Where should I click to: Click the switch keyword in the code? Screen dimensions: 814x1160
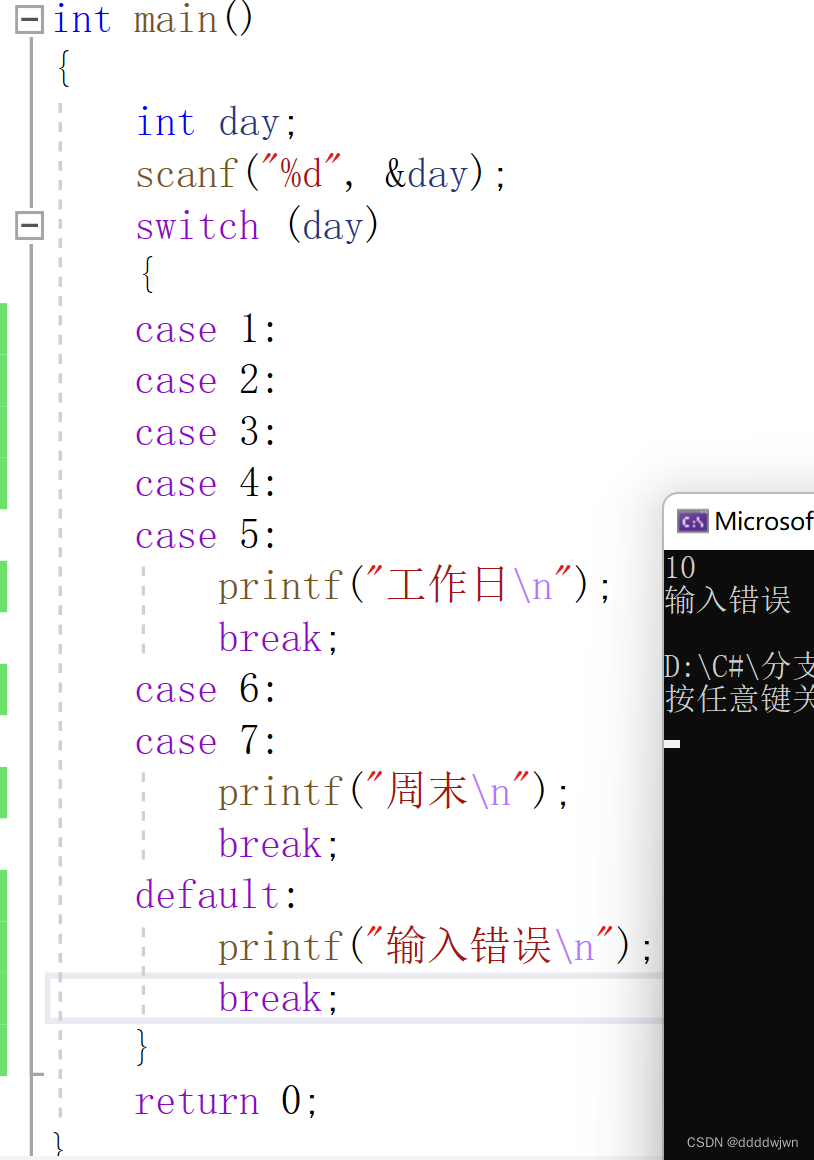pyautogui.click(x=196, y=225)
